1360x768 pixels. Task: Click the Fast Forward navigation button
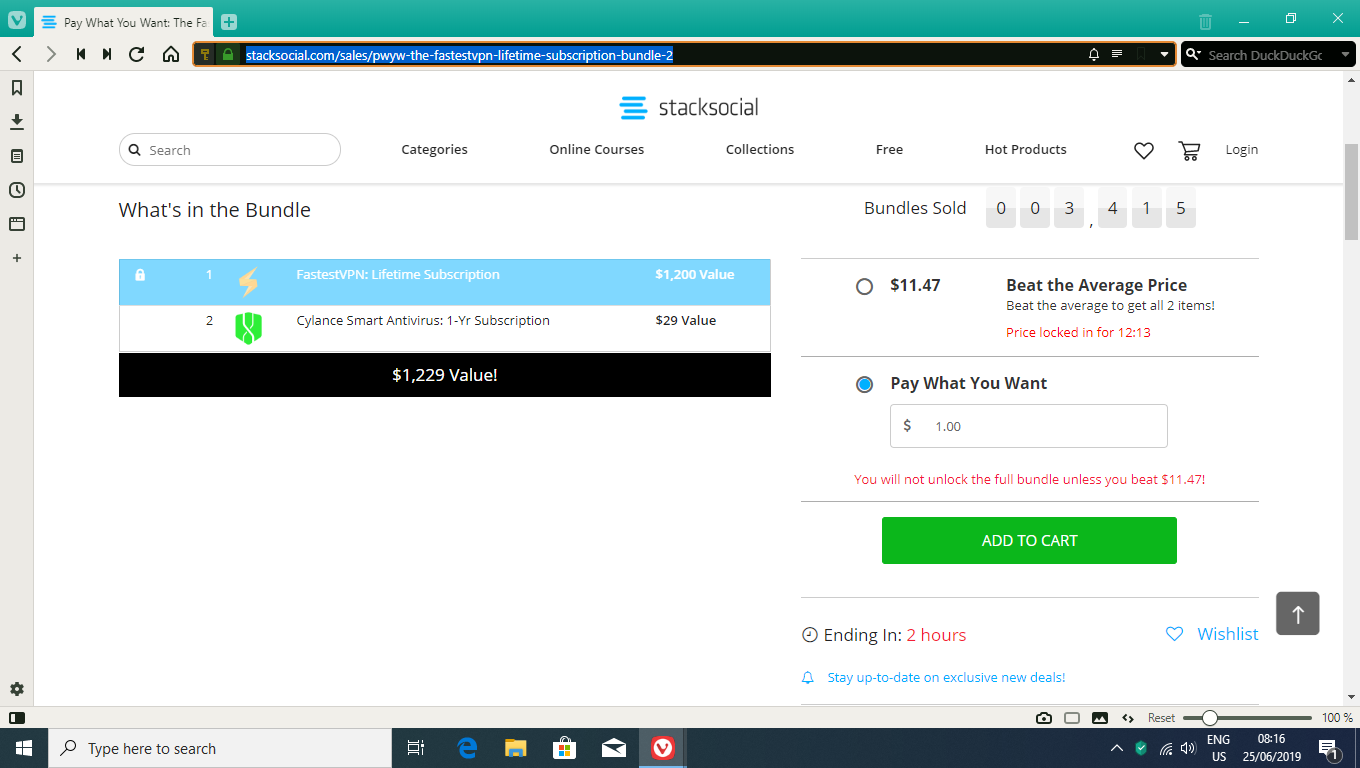click(107, 54)
